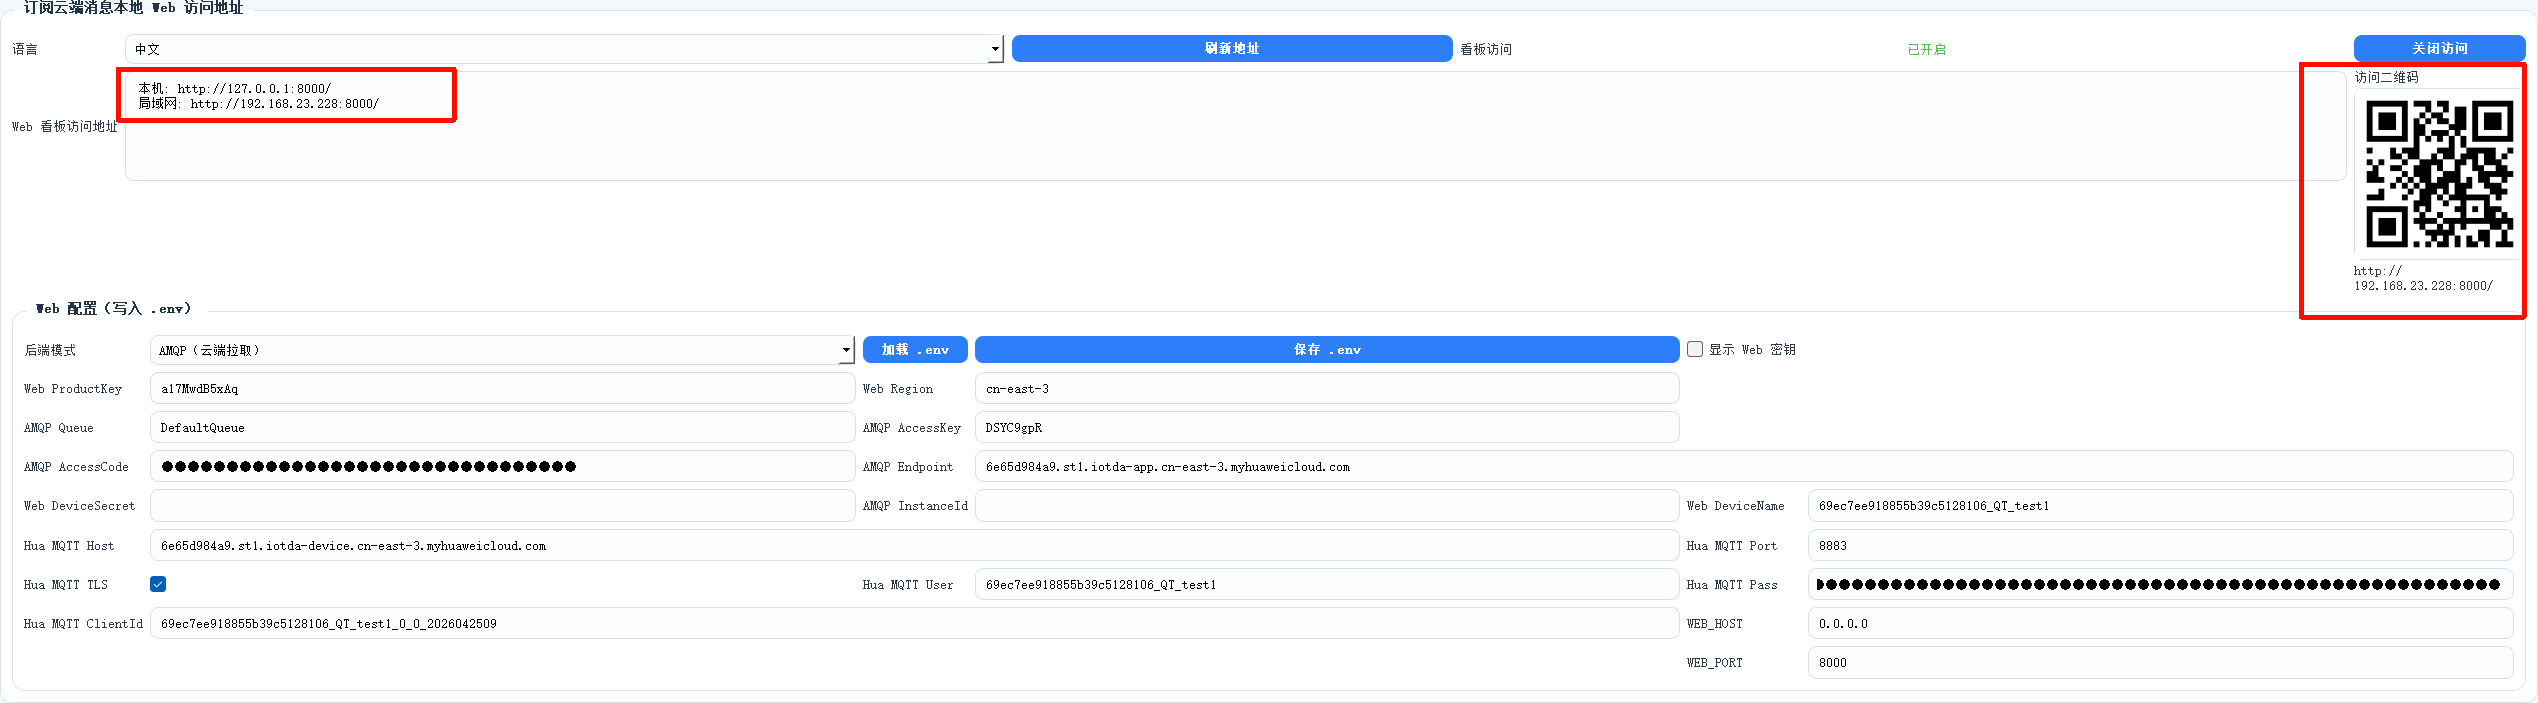
Task: Click the 刷新地址 button
Action: (x=1232, y=49)
